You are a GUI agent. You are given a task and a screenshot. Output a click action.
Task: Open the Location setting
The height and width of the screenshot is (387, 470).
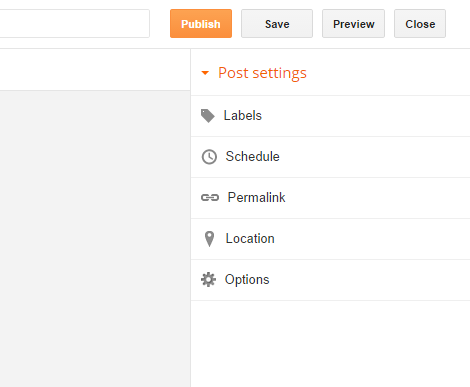330,239
